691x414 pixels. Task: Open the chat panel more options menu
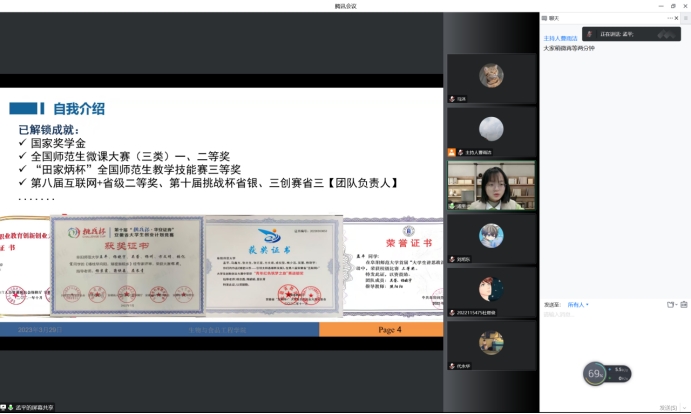(669, 17)
